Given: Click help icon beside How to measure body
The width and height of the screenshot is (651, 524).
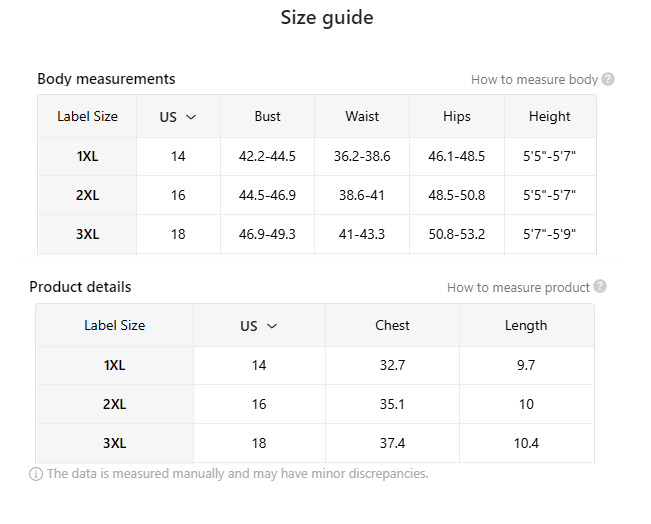Looking at the screenshot, I should pyautogui.click(x=608, y=79).
